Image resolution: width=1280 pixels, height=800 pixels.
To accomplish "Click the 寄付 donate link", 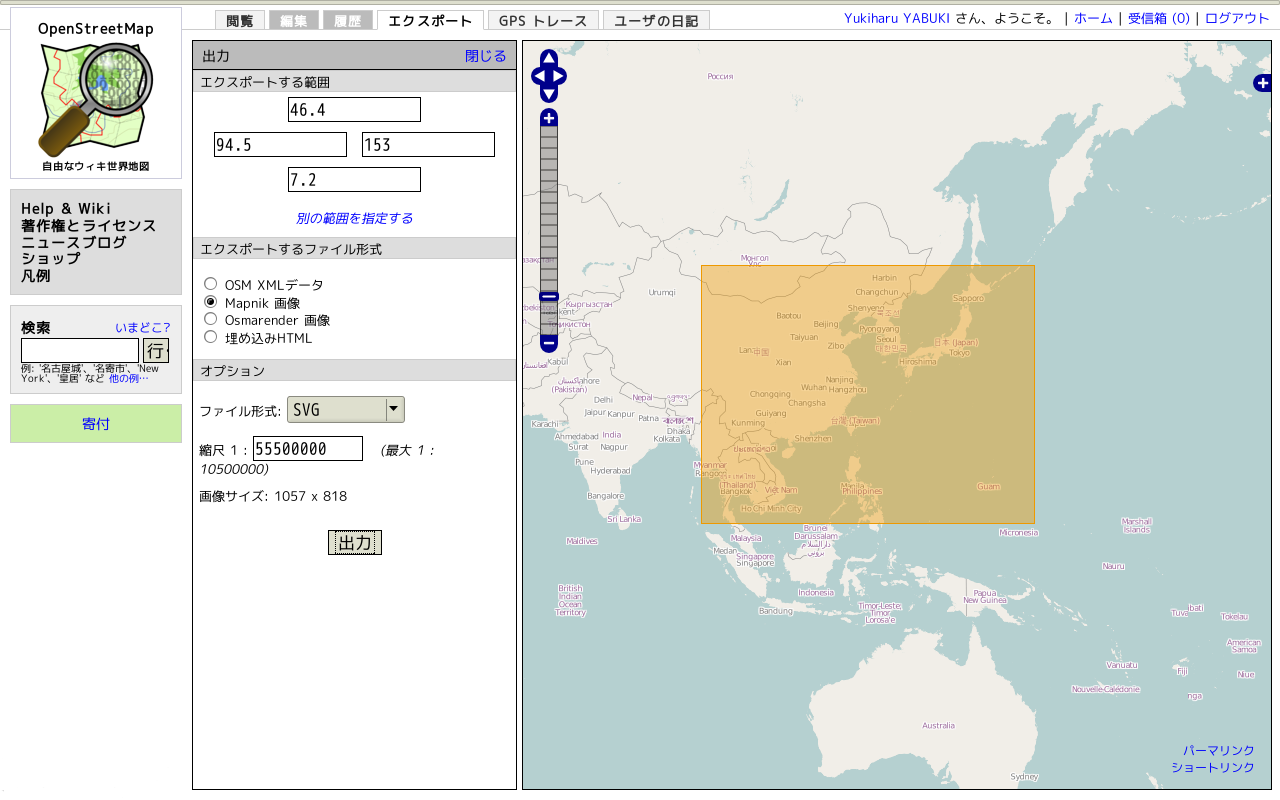I will (x=96, y=424).
